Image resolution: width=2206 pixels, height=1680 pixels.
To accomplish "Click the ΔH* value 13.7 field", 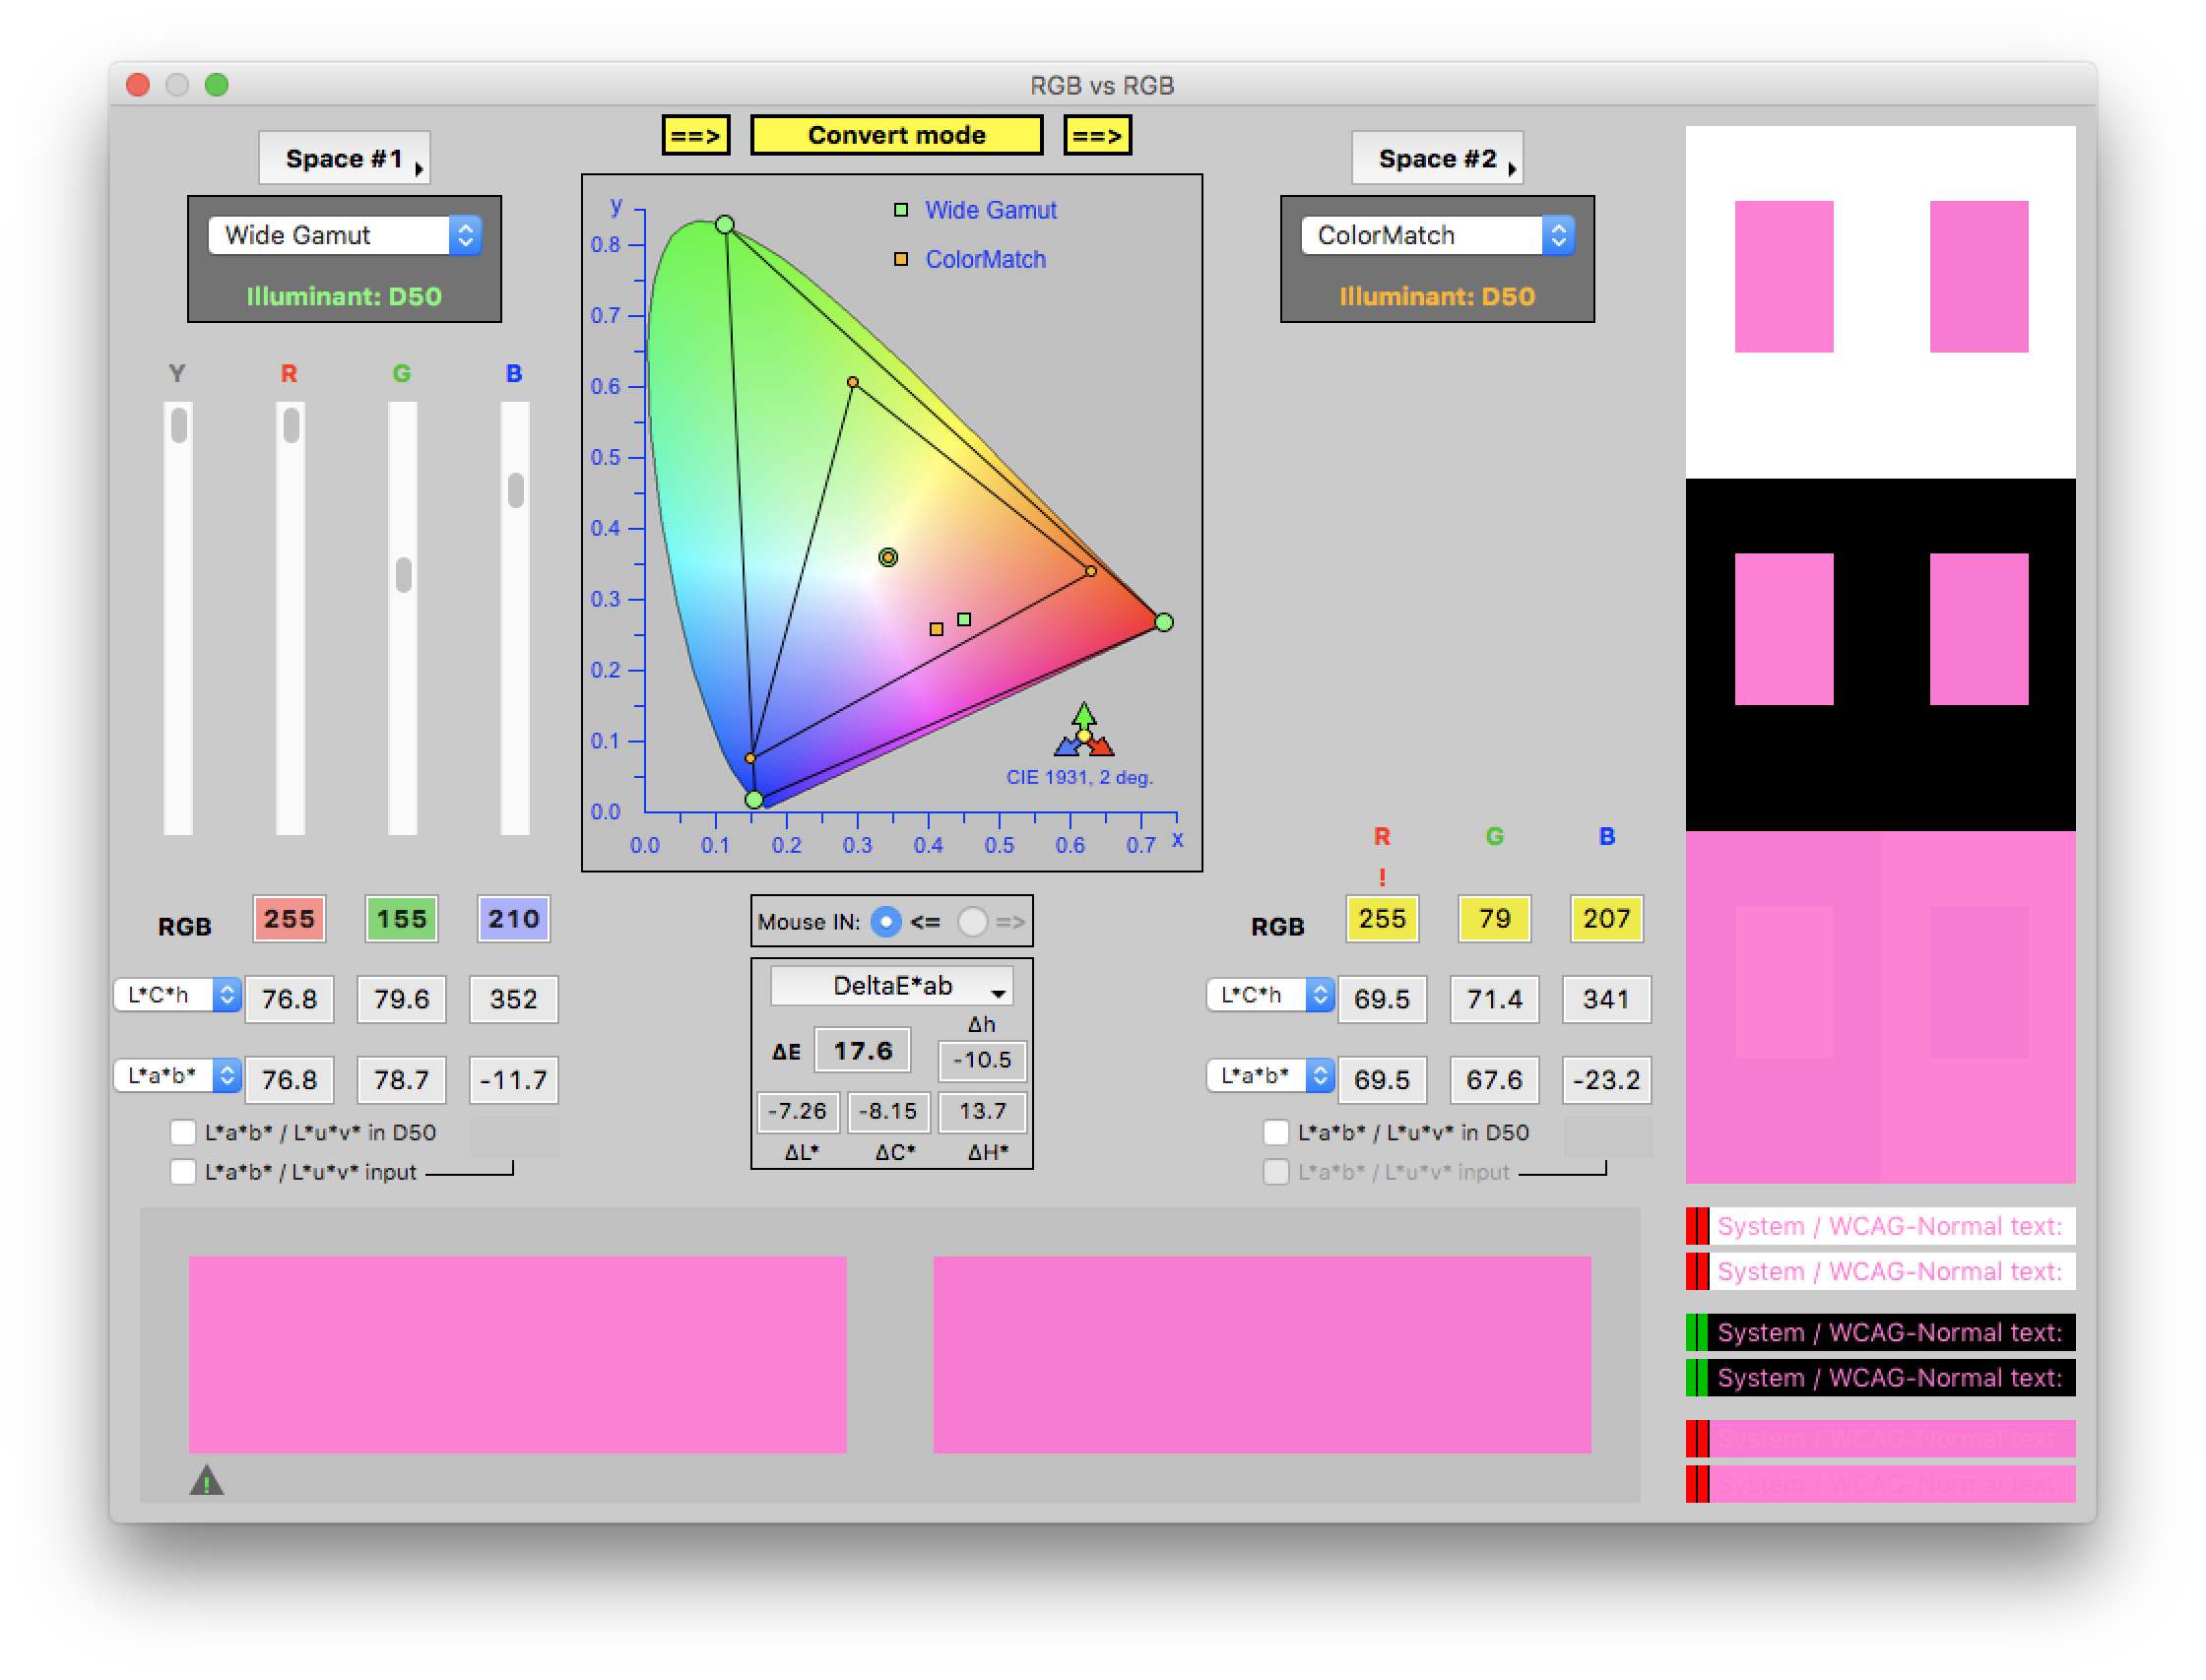I will click(982, 1111).
